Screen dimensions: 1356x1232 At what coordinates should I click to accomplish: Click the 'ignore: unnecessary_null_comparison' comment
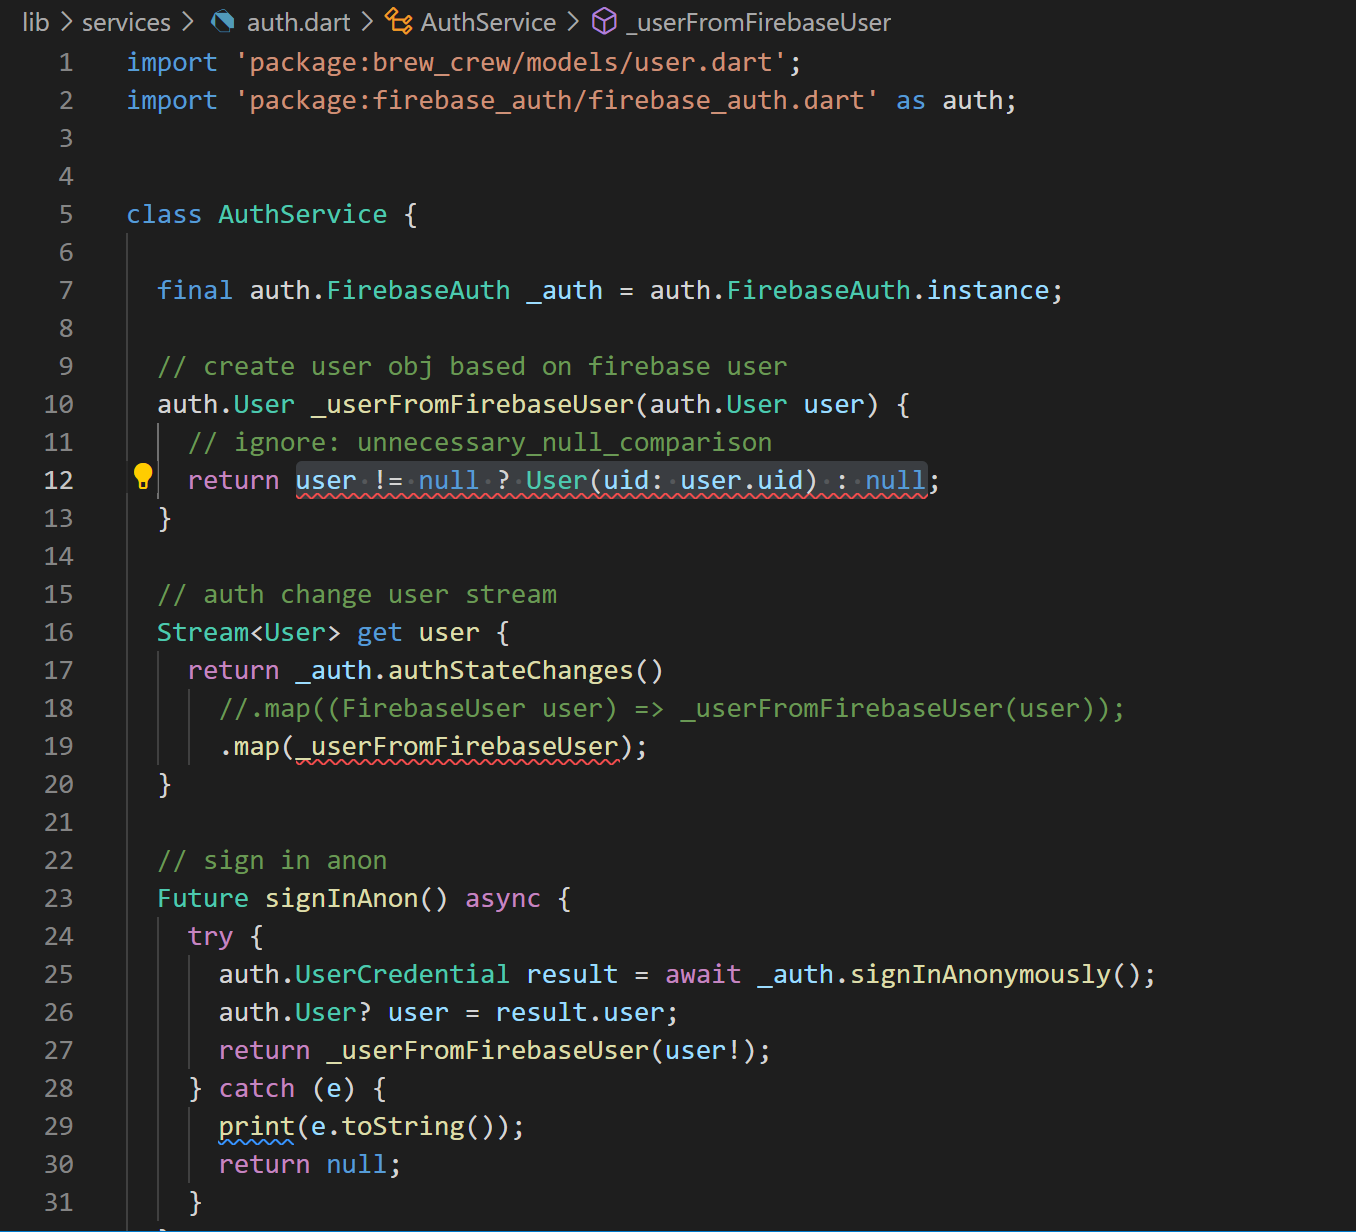click(x=480, y=442)
